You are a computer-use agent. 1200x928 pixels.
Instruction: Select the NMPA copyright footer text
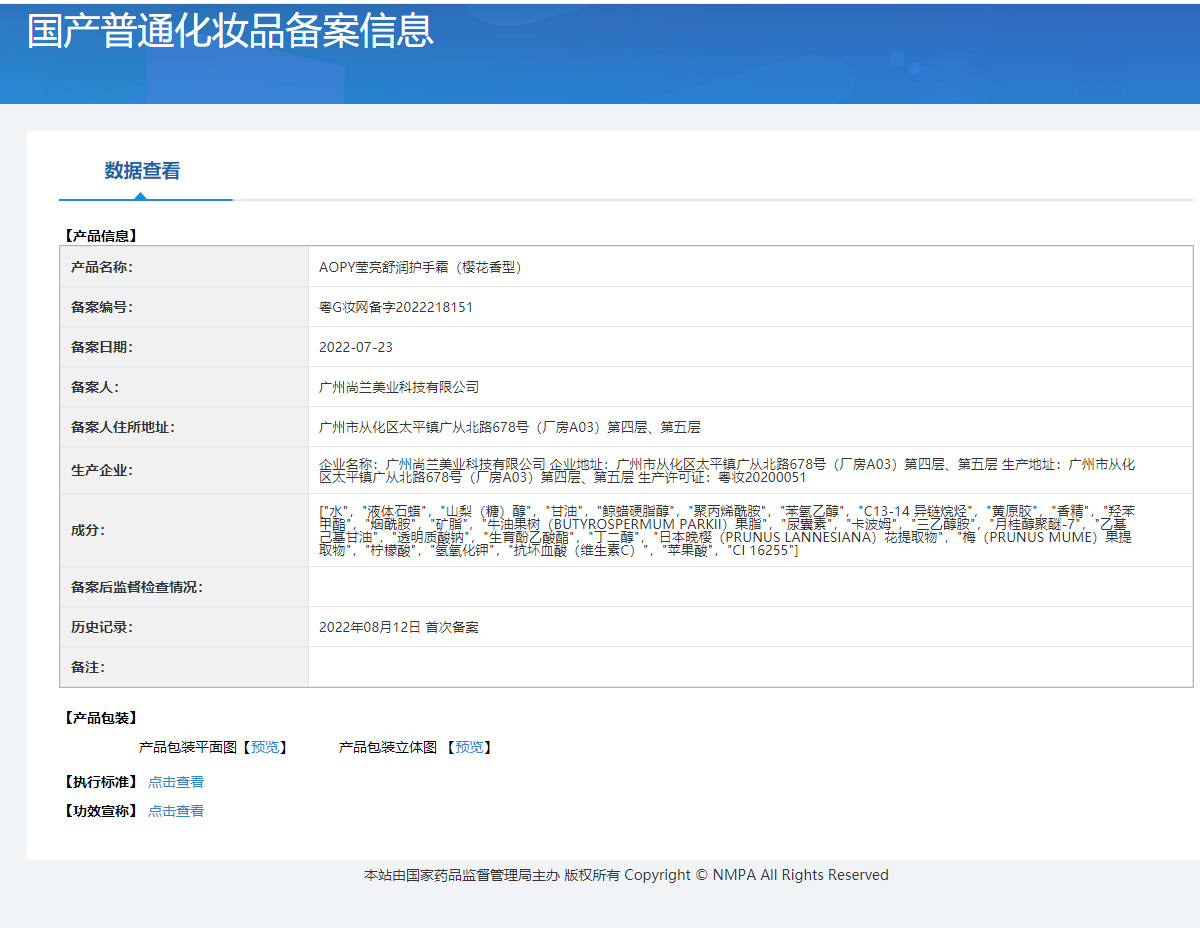626,875
